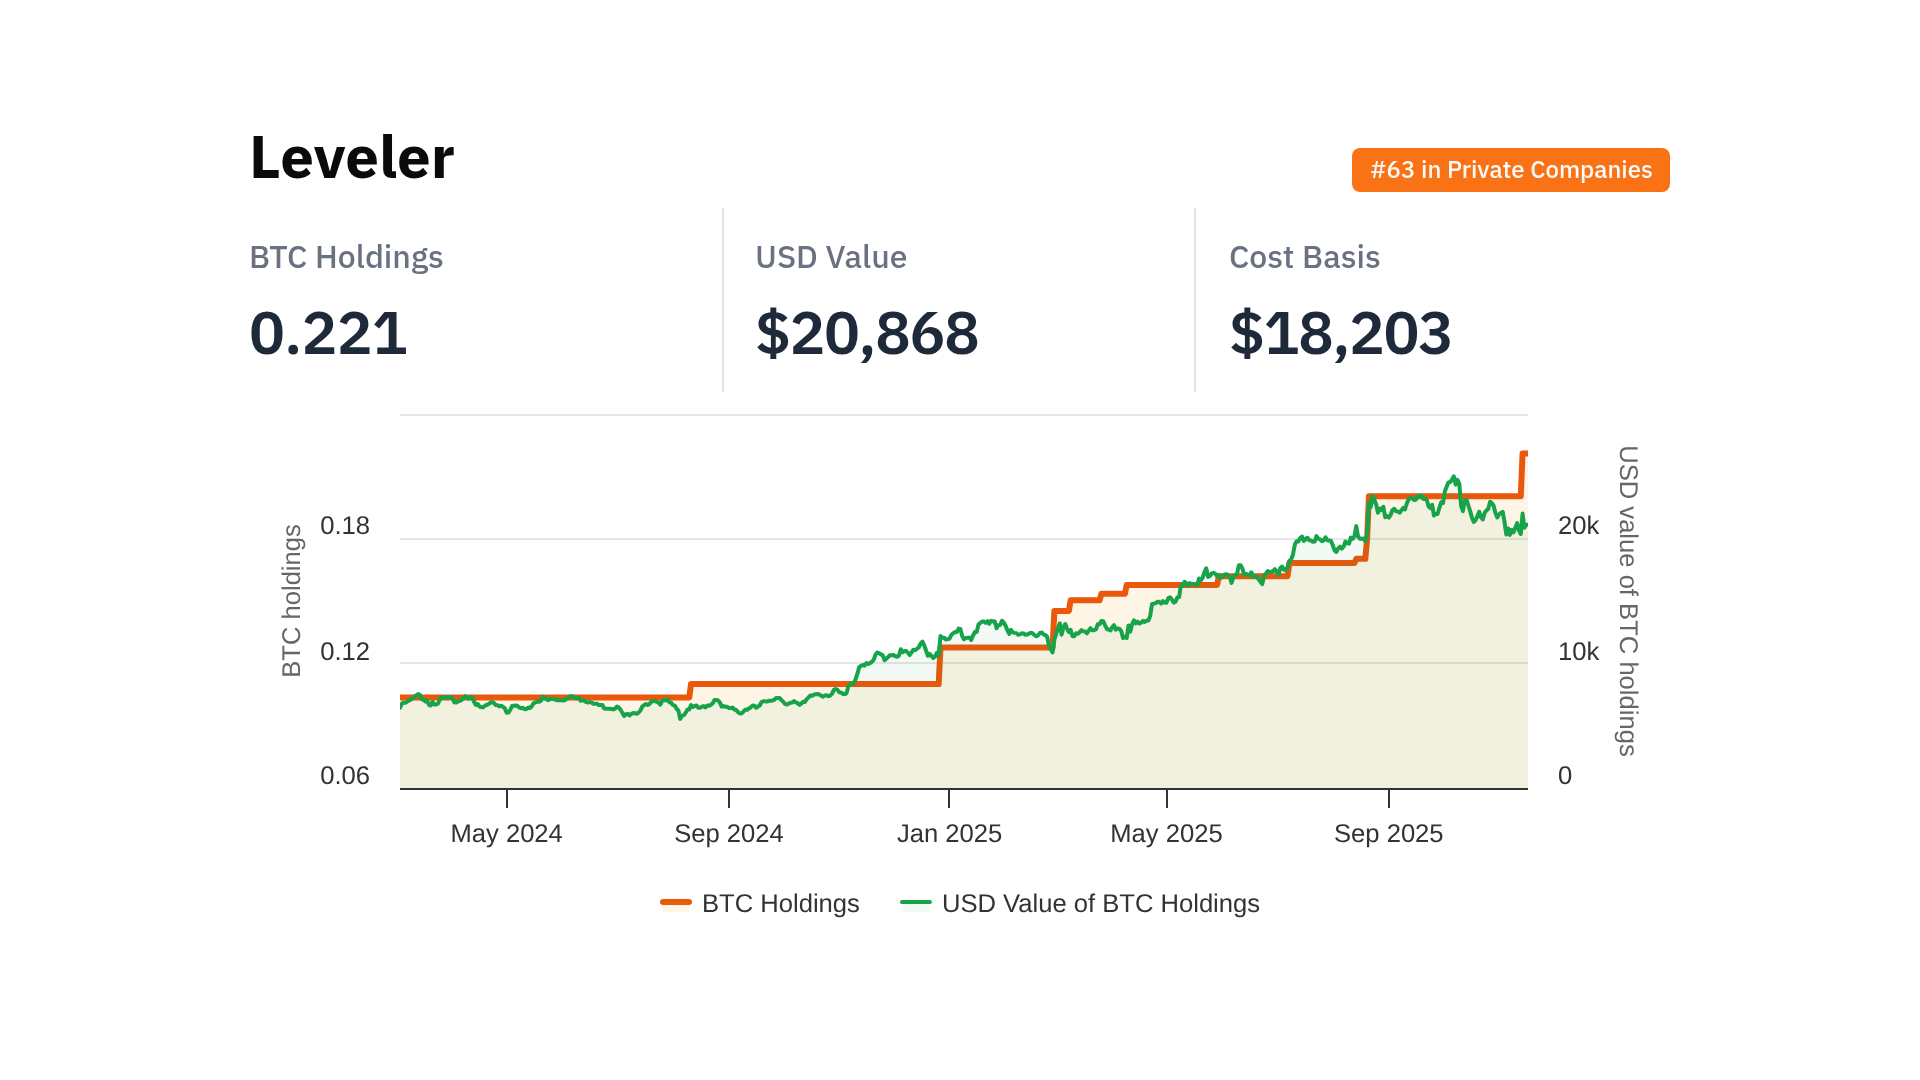Click the Jan 2025 axis label
This screenshot has width=1920, height=1080.
pyautogui.click(x=949, y=833)
